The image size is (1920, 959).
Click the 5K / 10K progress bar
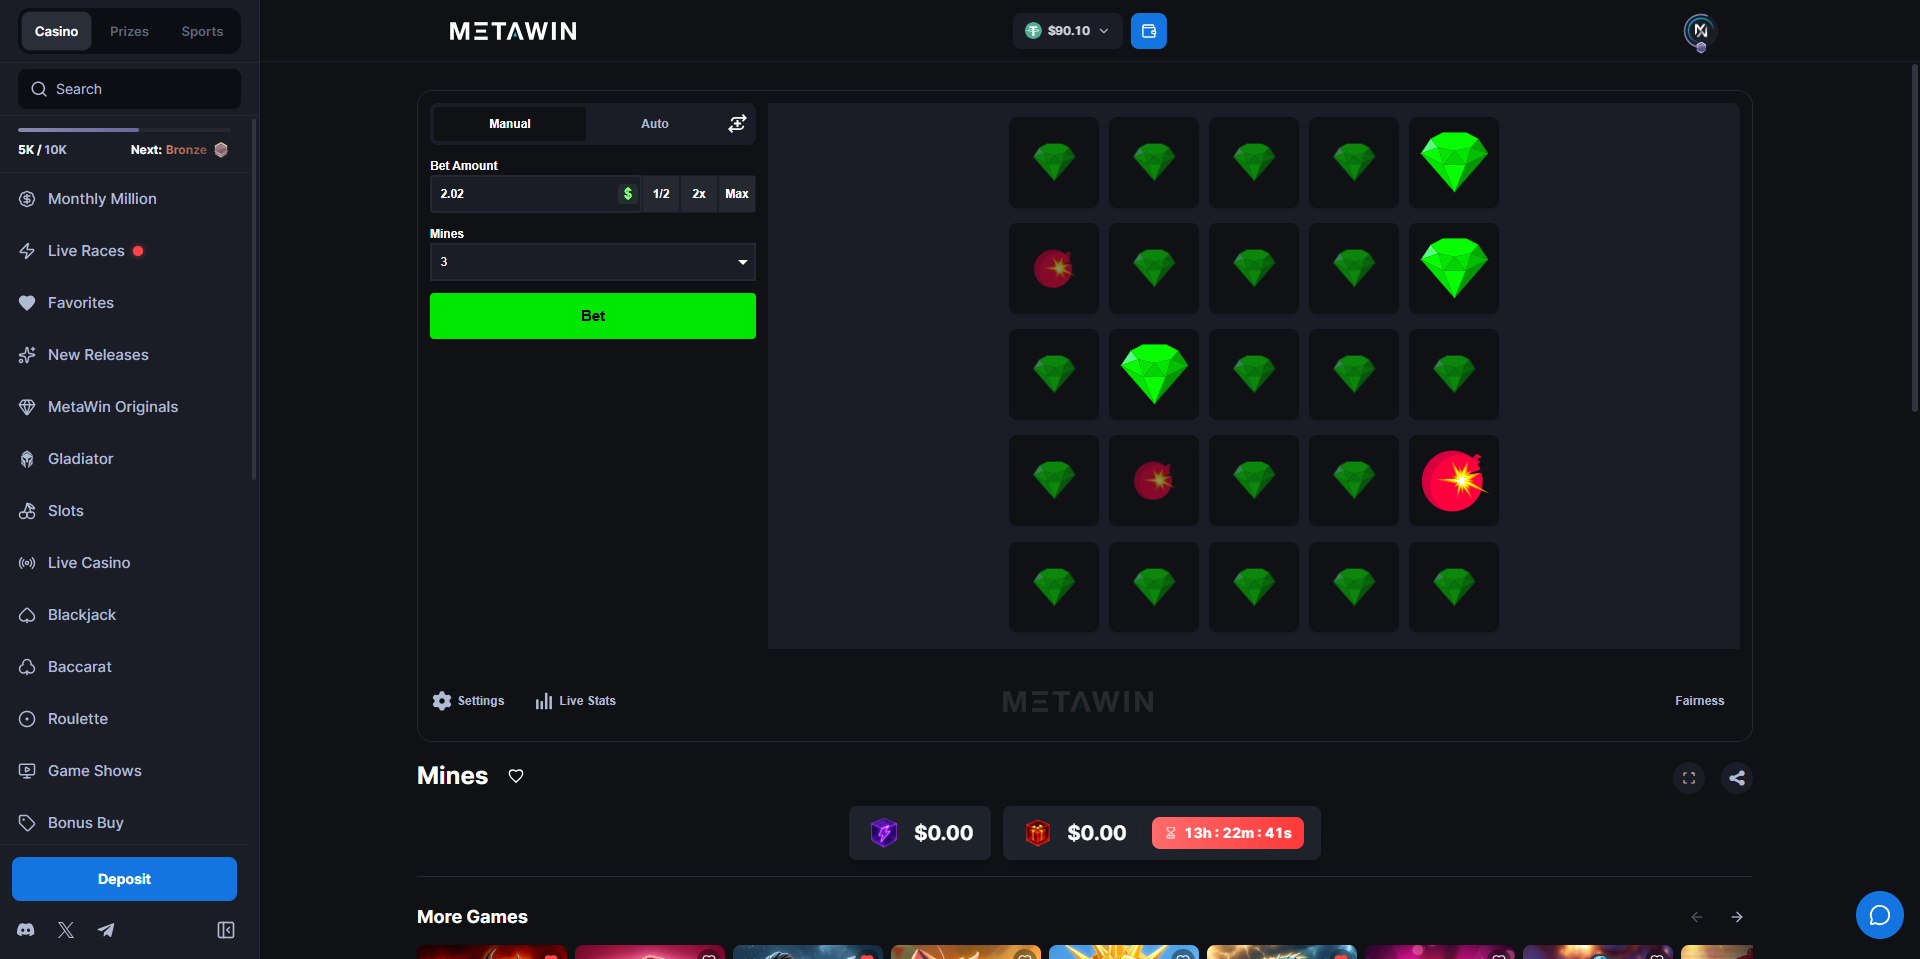(124, 130)
